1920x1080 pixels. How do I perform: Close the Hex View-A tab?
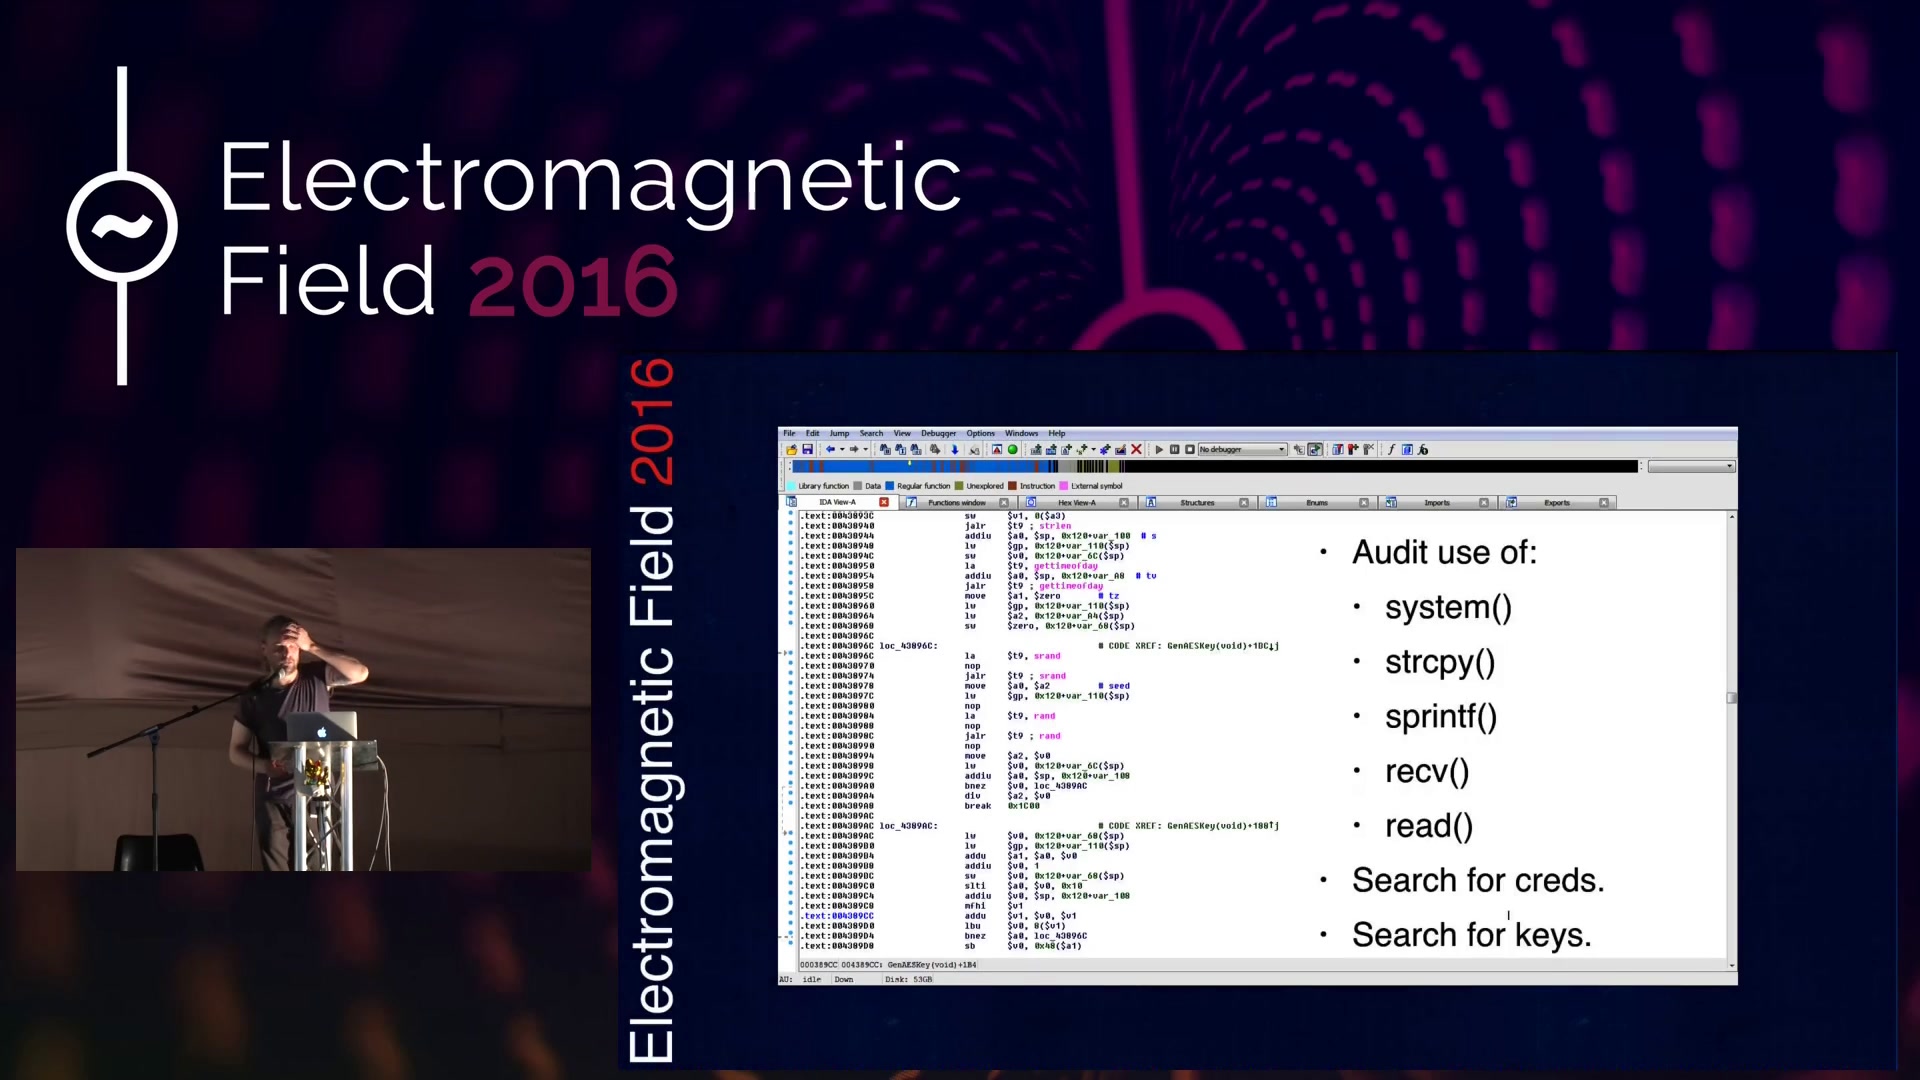coord(1124,503)
